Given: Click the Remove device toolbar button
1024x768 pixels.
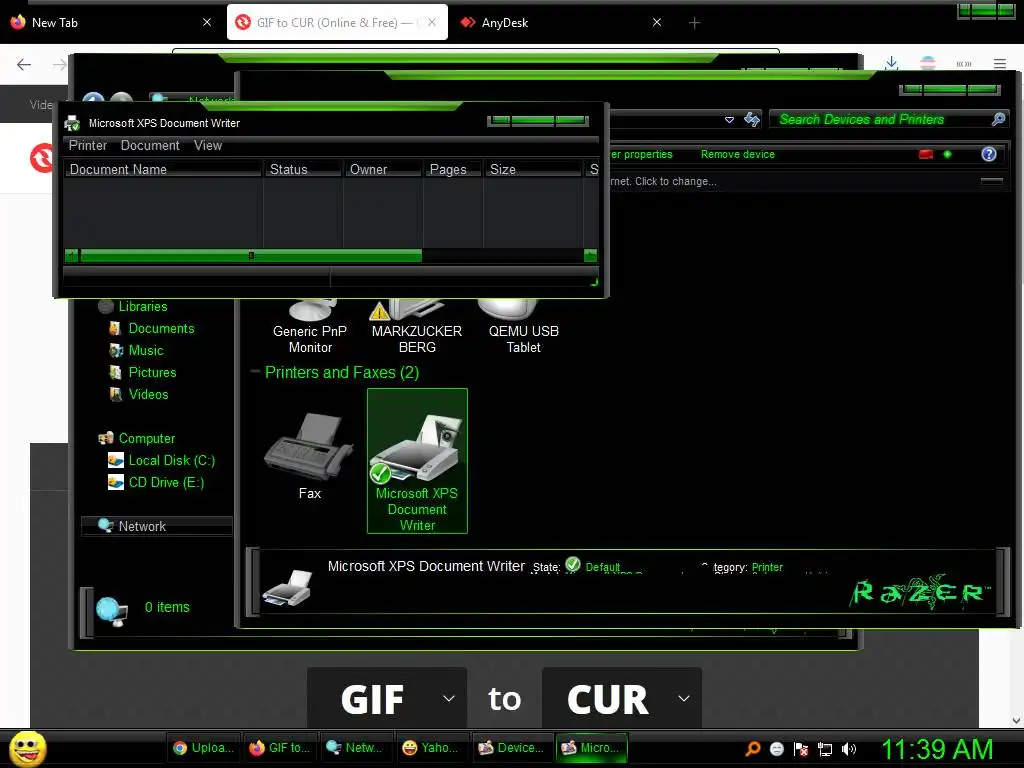Looking at the screenshot, I should (x=737, y=154).
